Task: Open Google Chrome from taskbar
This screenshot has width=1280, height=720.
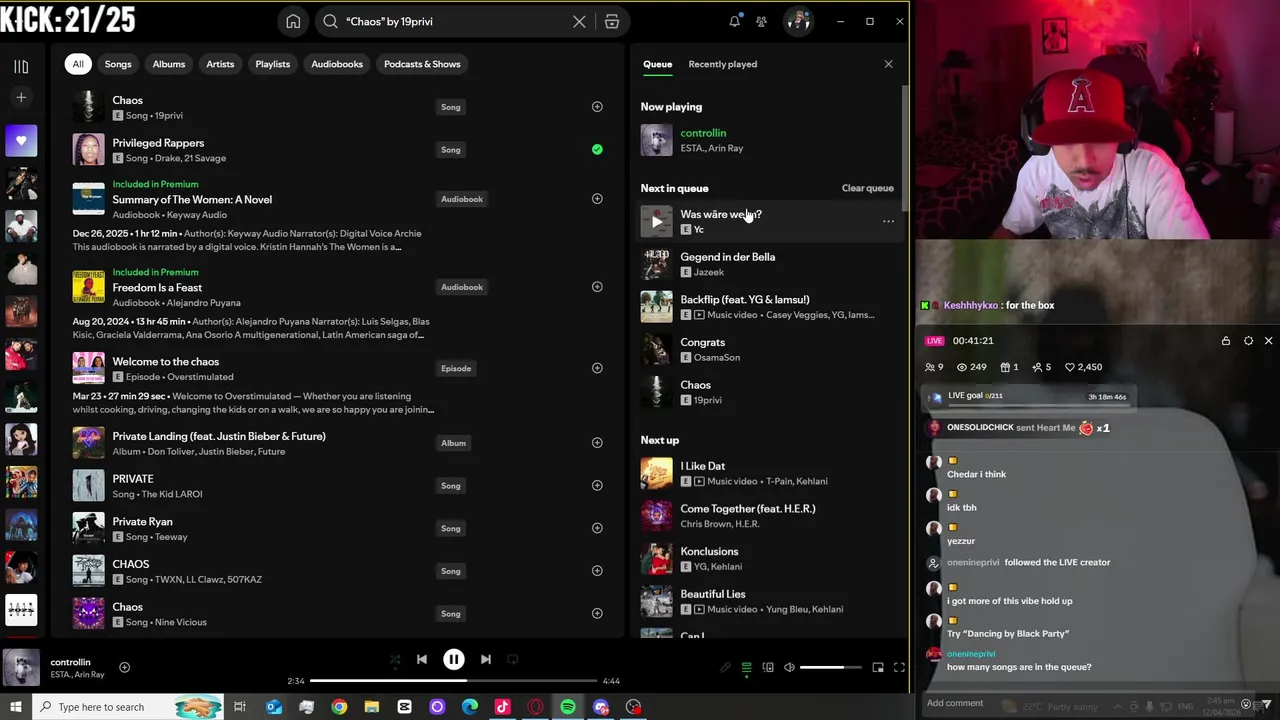Action: click(x=339, y=707)
